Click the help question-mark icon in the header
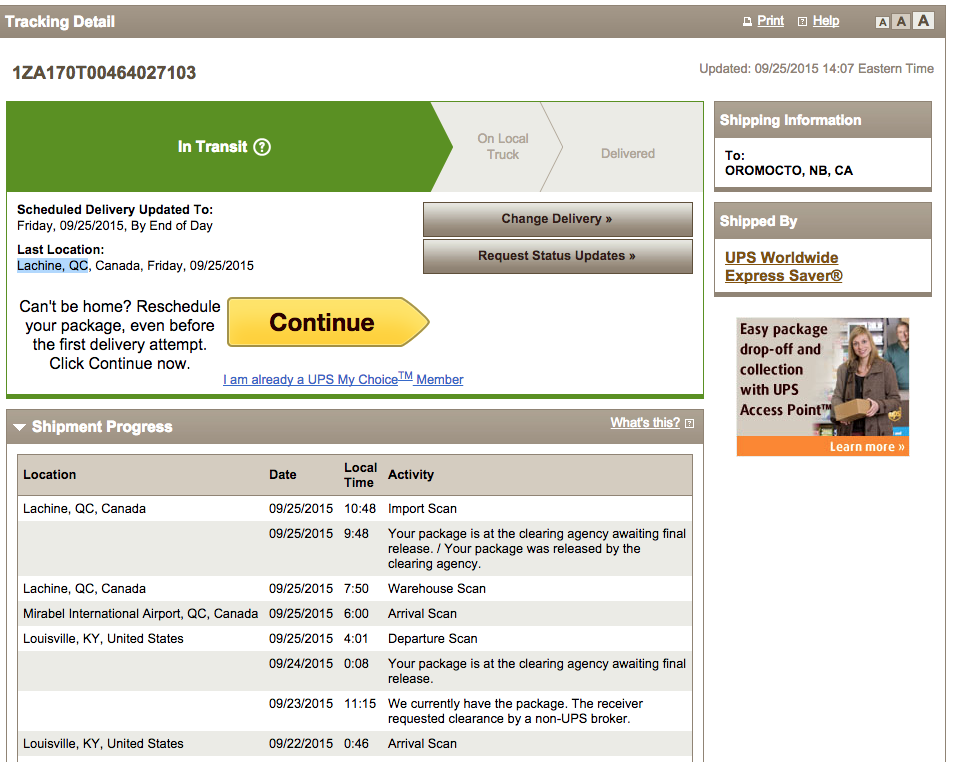This screenshot has width=955, height=762. (802, 22)
